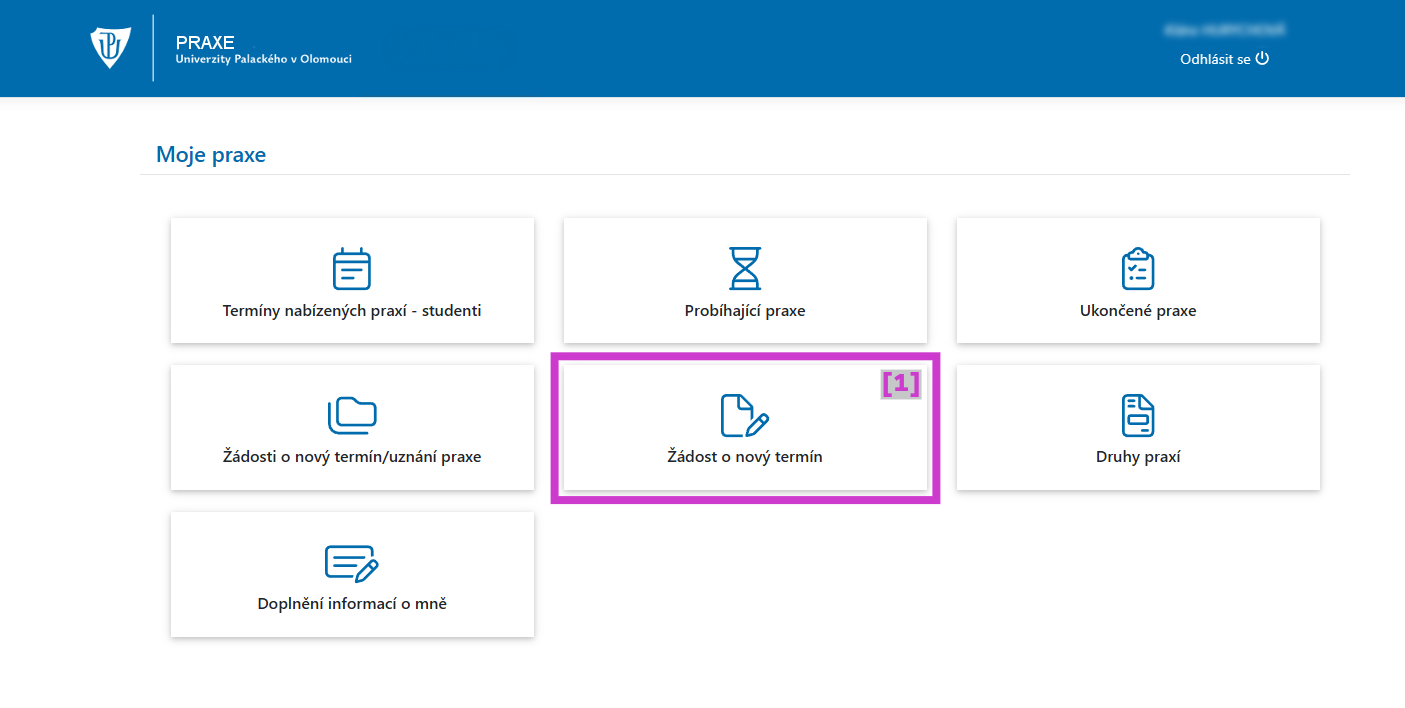
Task: Open the Druhy praxí label
Action: [1138, 457]
